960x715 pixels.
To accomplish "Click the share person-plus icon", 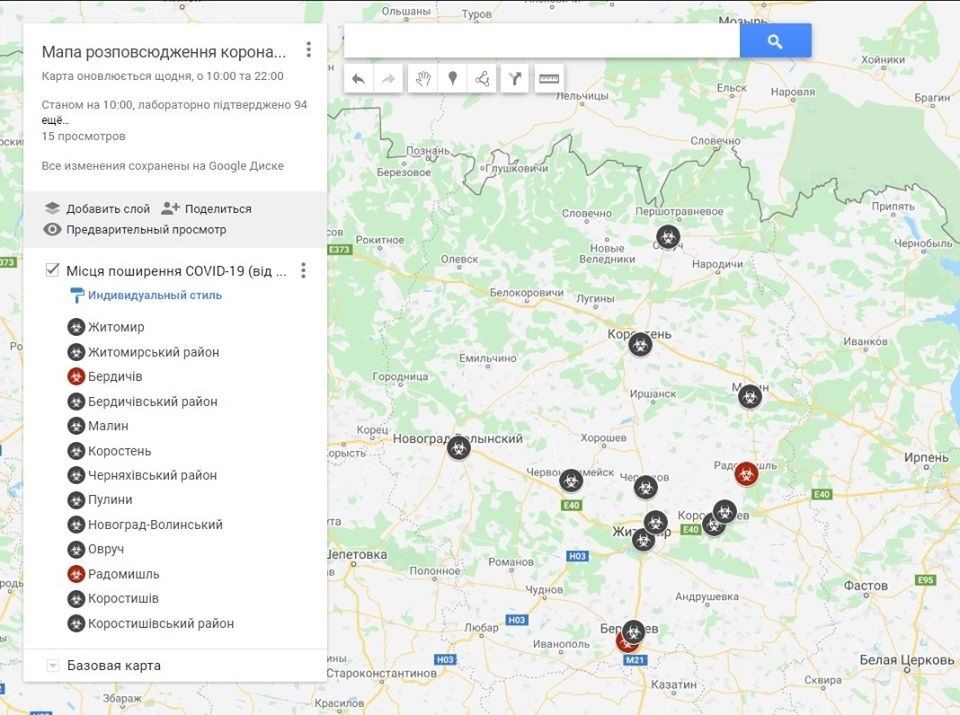I will coord(170,208).
